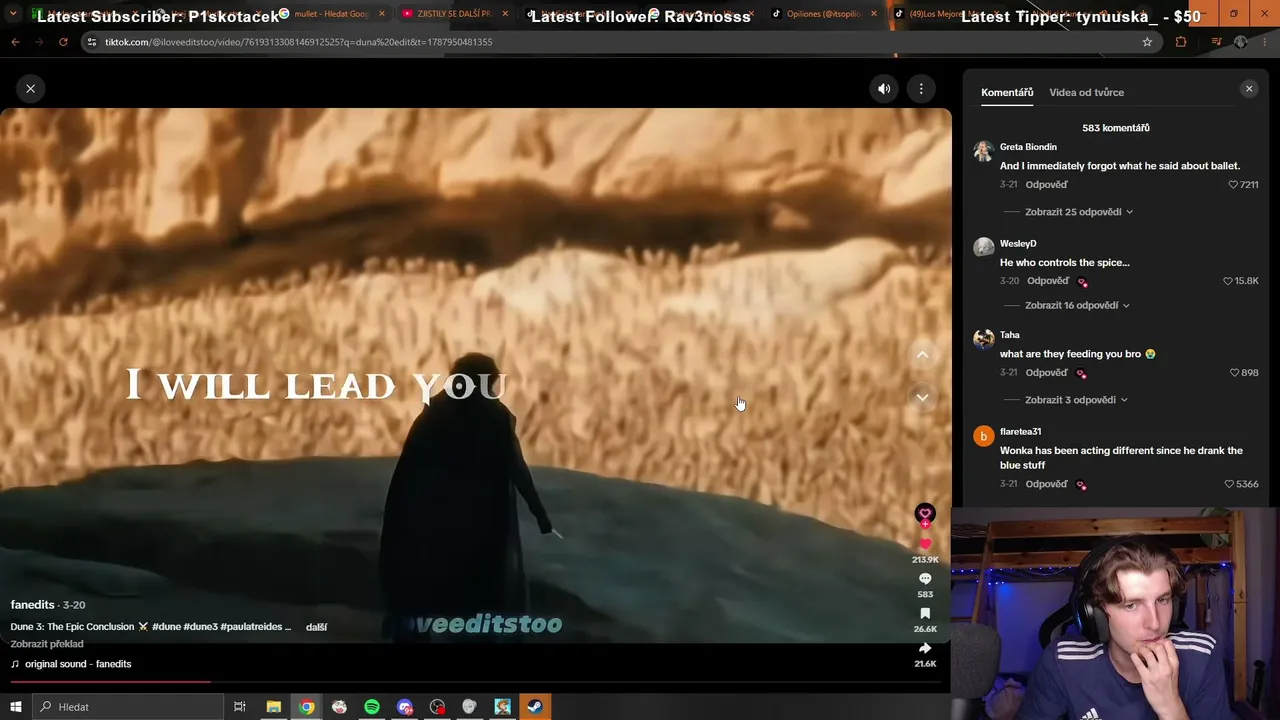
Task: Open Steam from the taskbar
Action: coord(535,707)
